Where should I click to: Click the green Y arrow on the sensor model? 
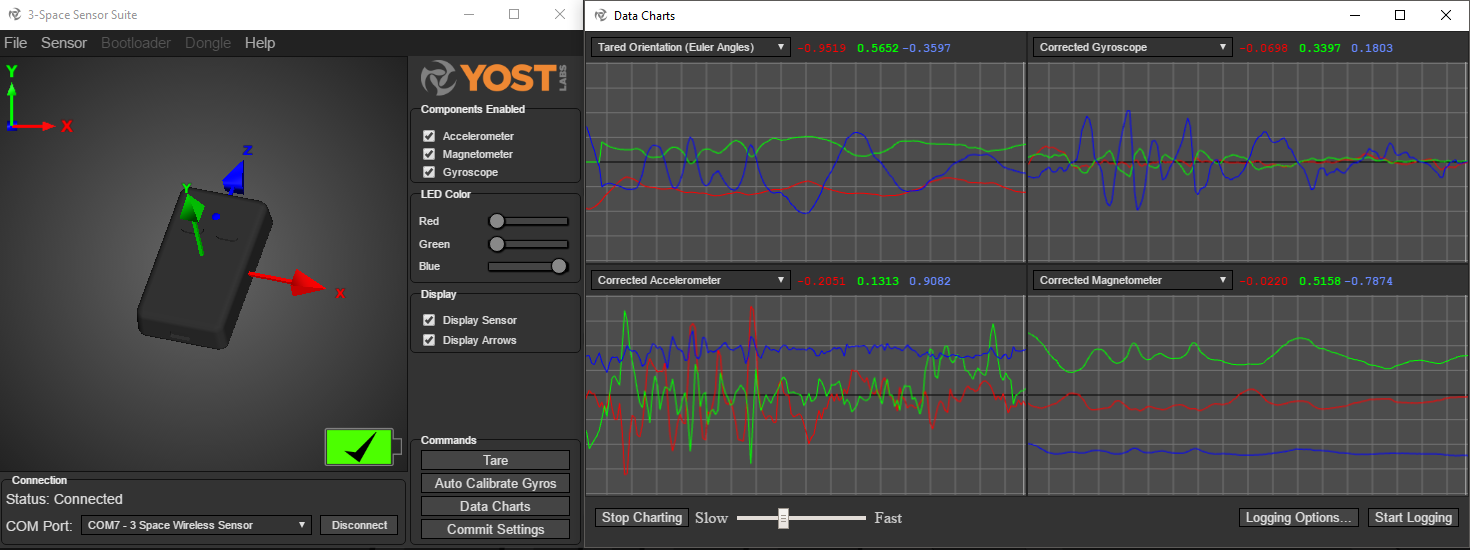click(x=192, y=217)
